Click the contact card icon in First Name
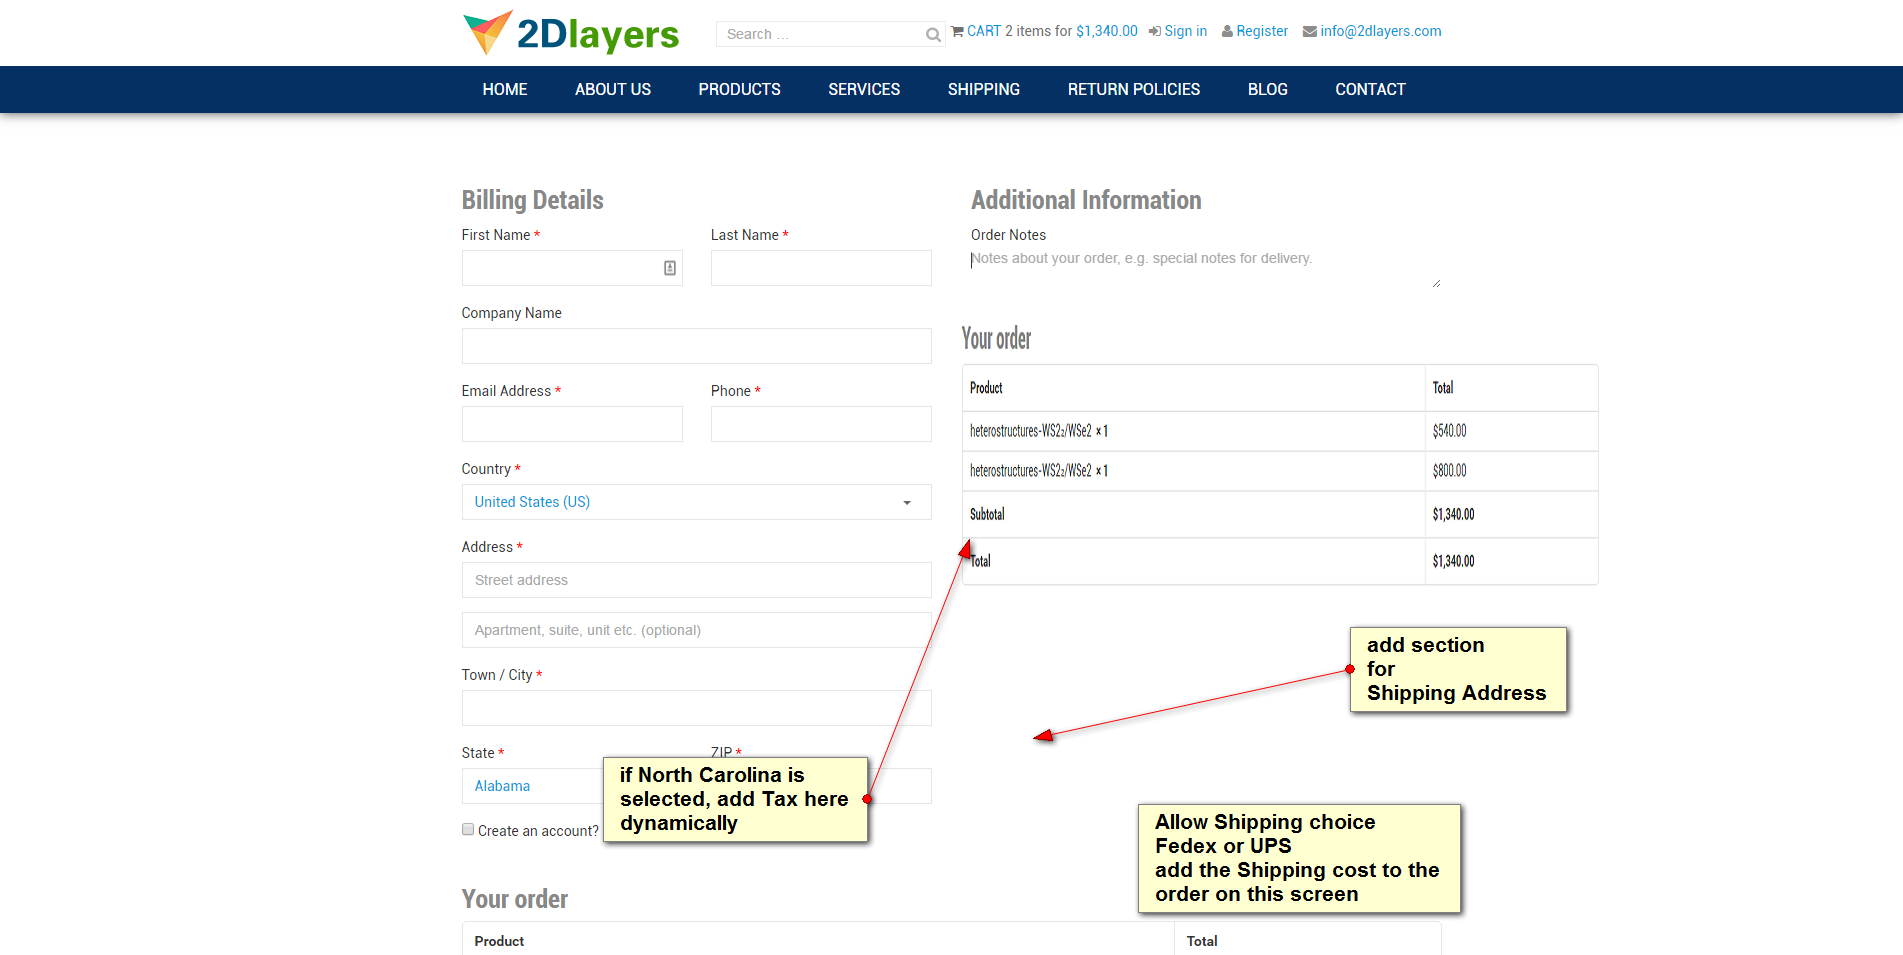 670,268
